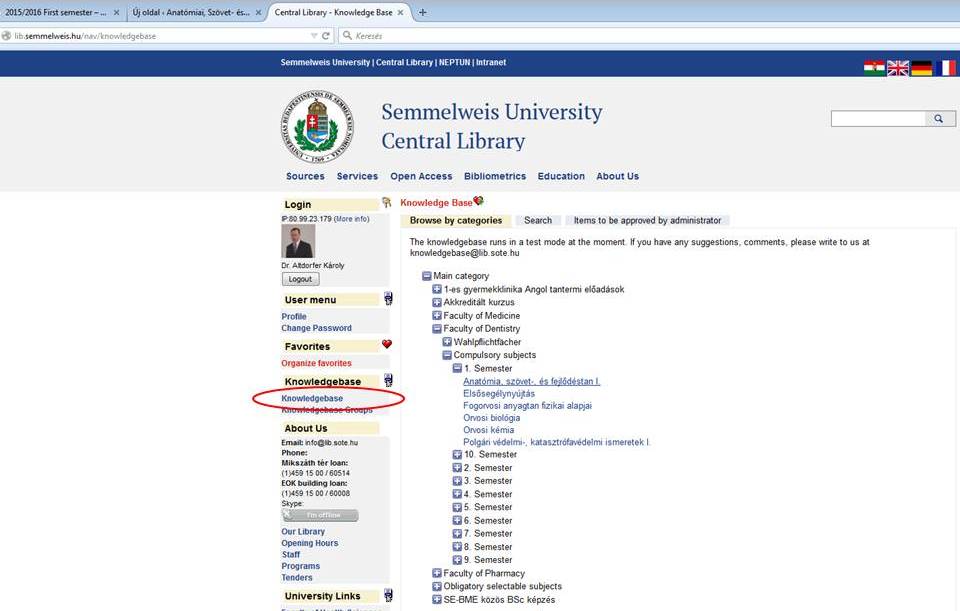Click the magnifier search button in header
The width and height of the screenshot is (960, 611).
(x=939, y=119)
